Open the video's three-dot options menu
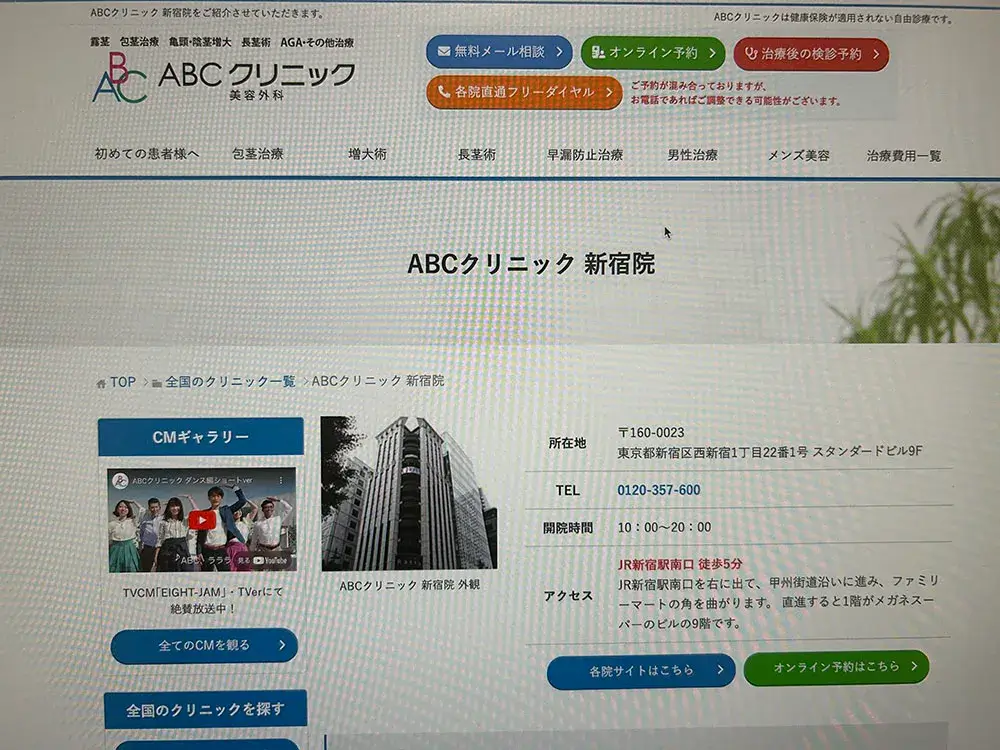Viewport: 1000px width, 750px height. (x=281, y=480)
